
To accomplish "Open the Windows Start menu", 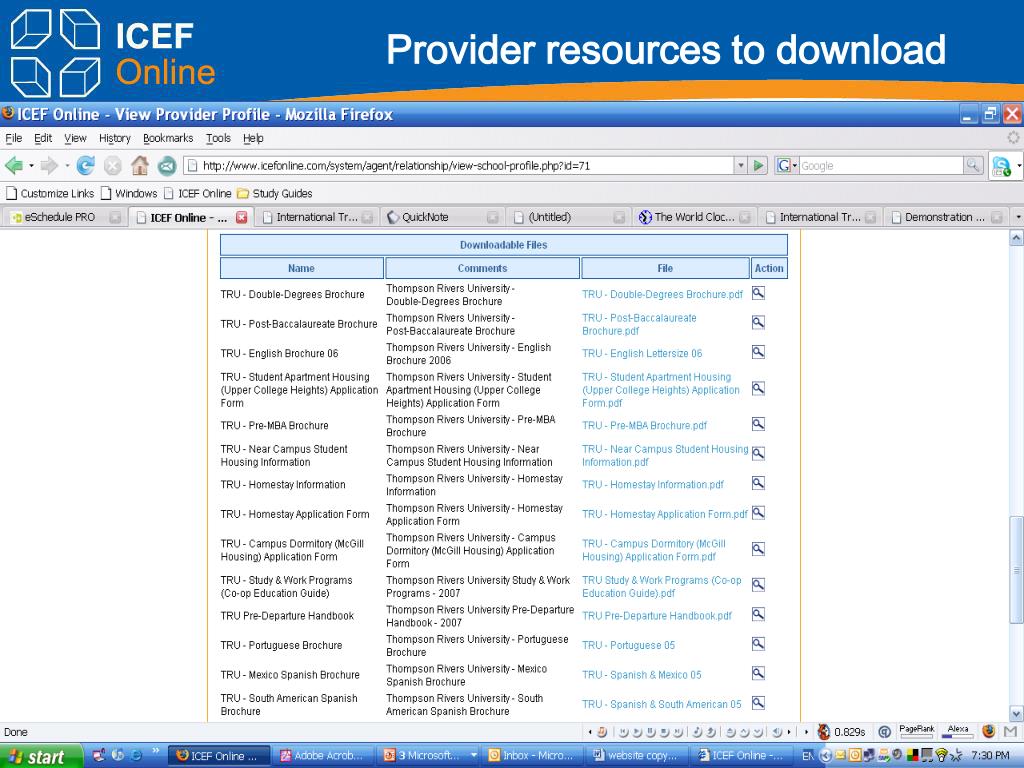I will coord(40,756).
